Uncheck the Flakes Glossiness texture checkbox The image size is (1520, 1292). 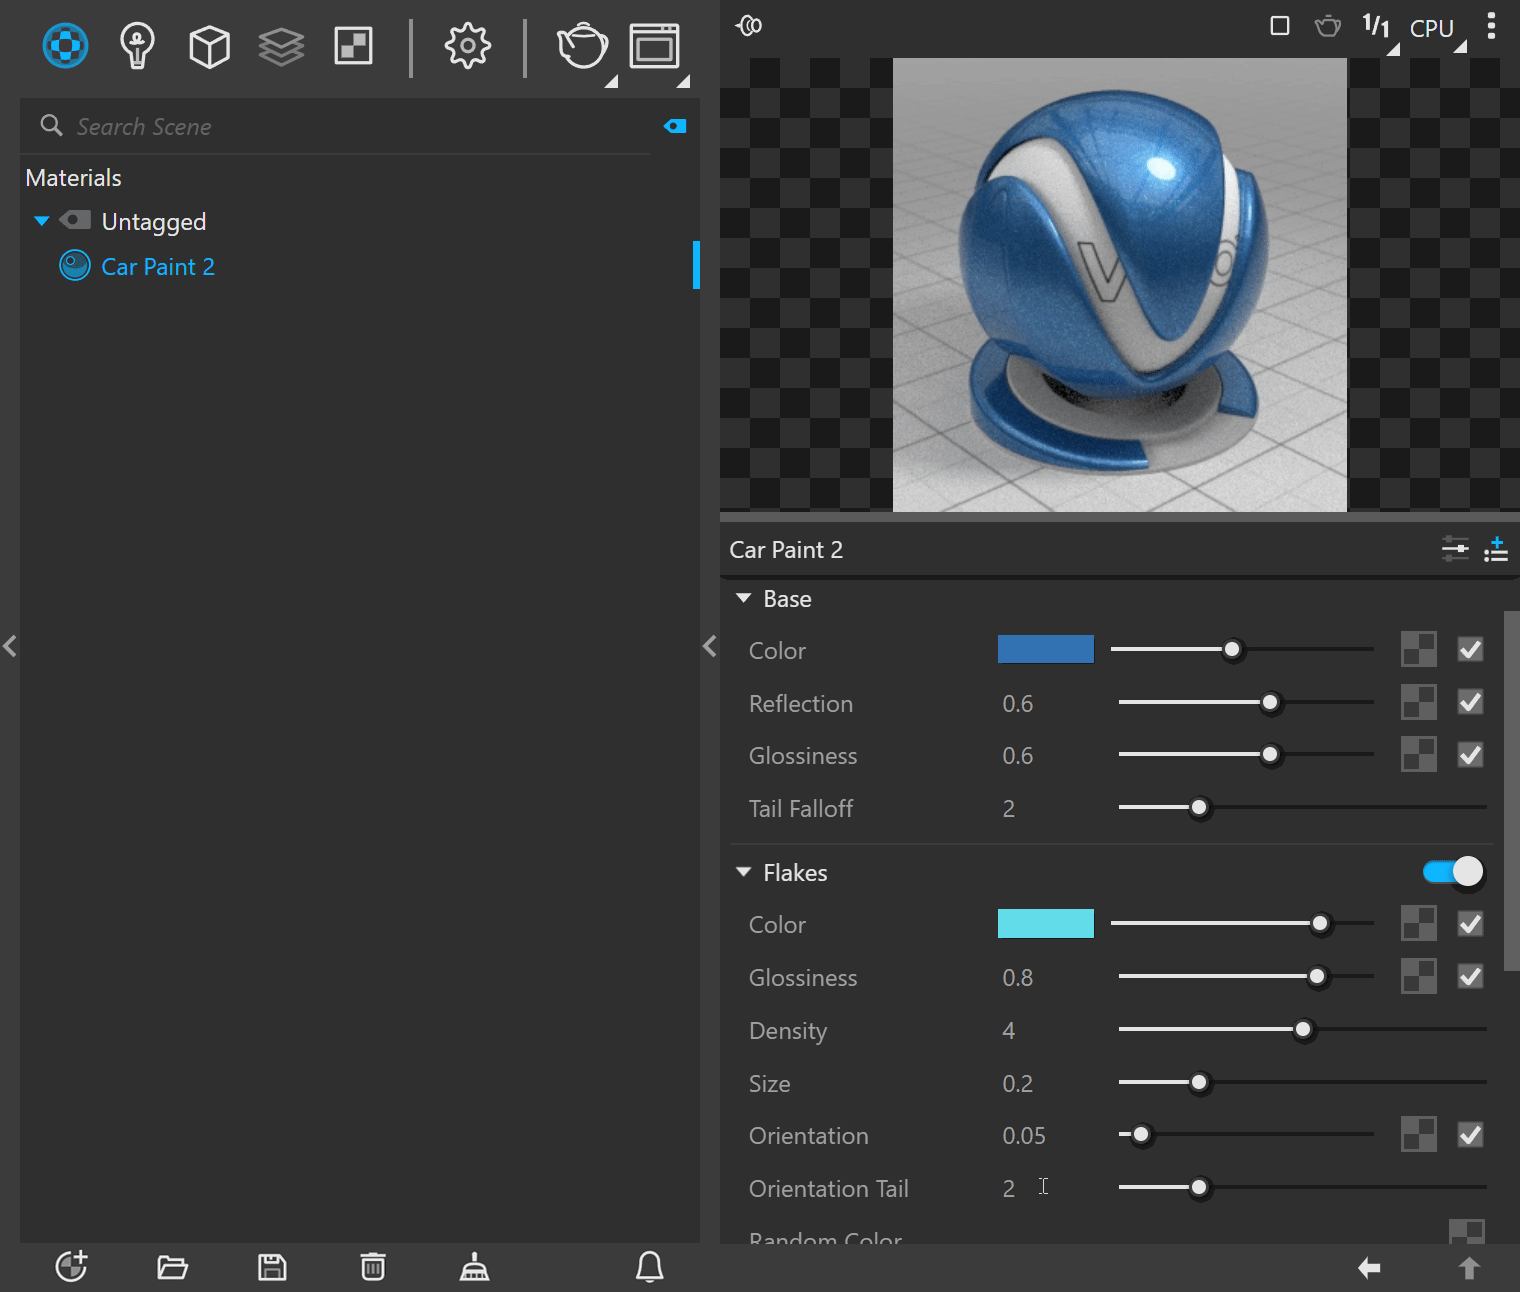[1470, 976]
